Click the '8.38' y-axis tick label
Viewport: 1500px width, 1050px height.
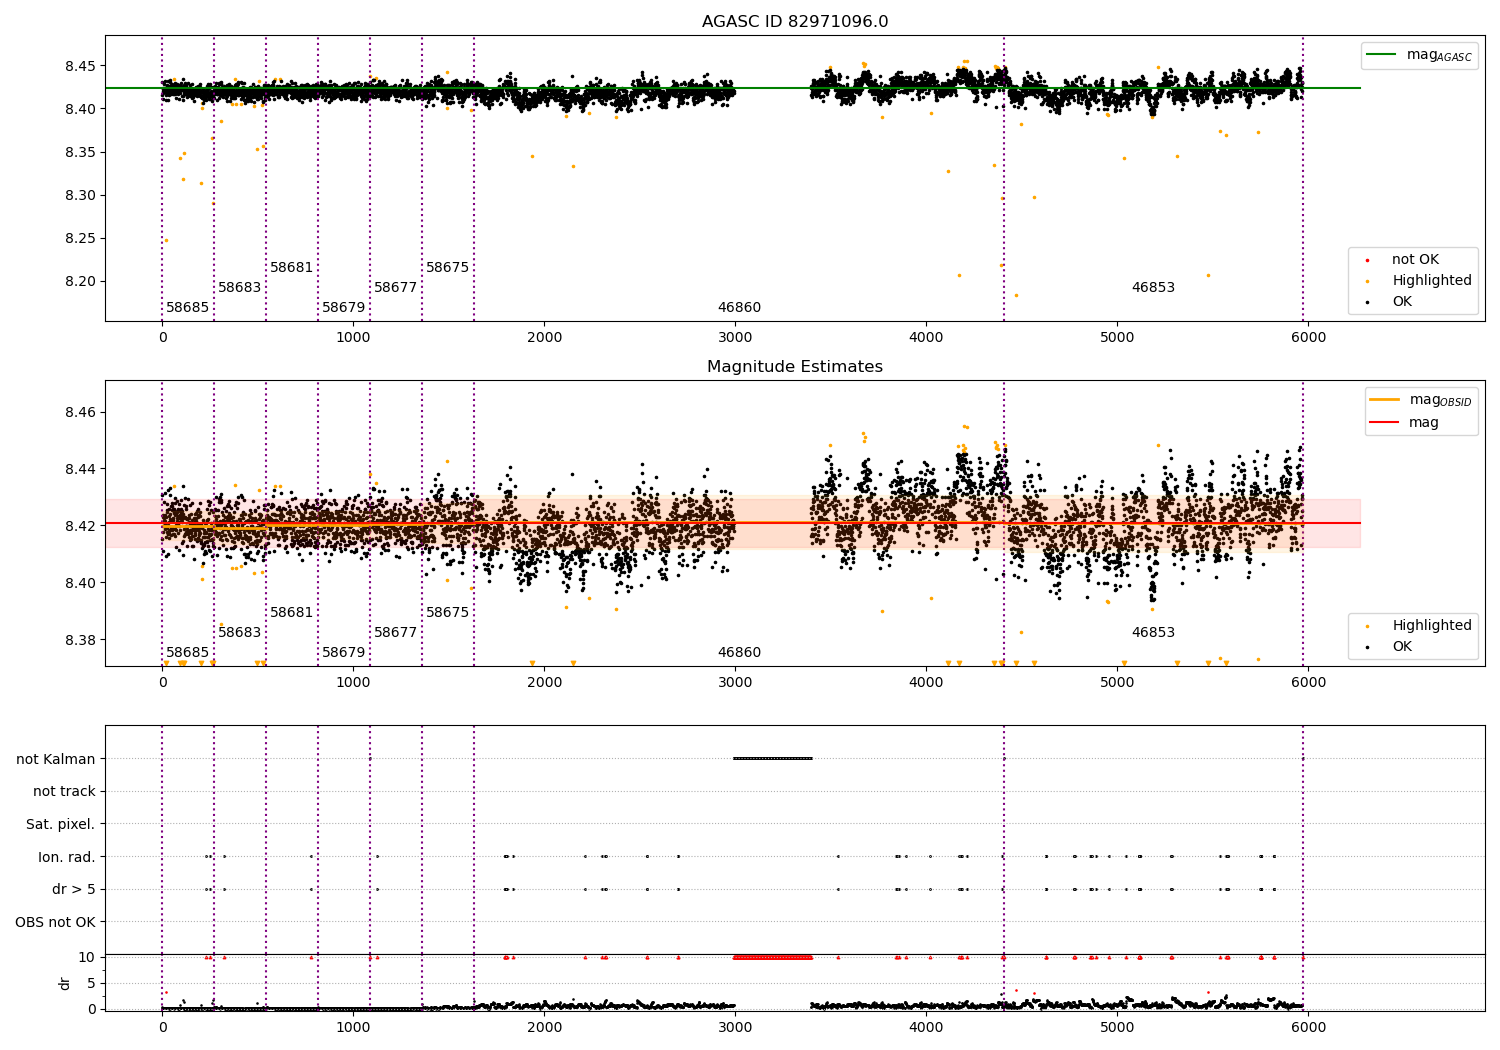(x=81, y=641)
